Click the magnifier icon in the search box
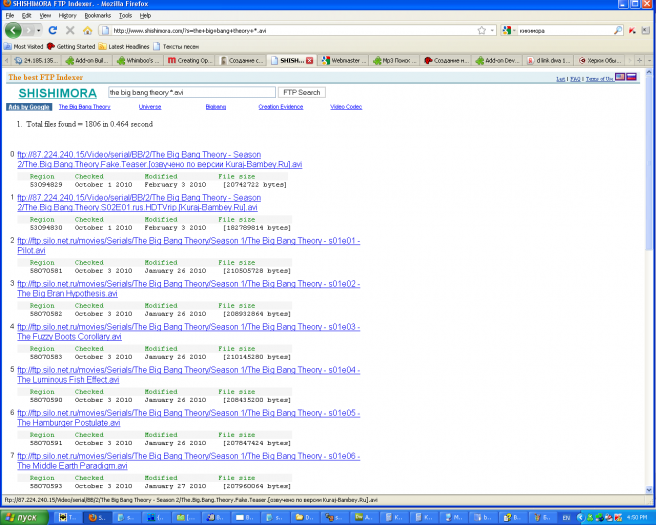This screenshot has height=525, width=656. point(618,31)
